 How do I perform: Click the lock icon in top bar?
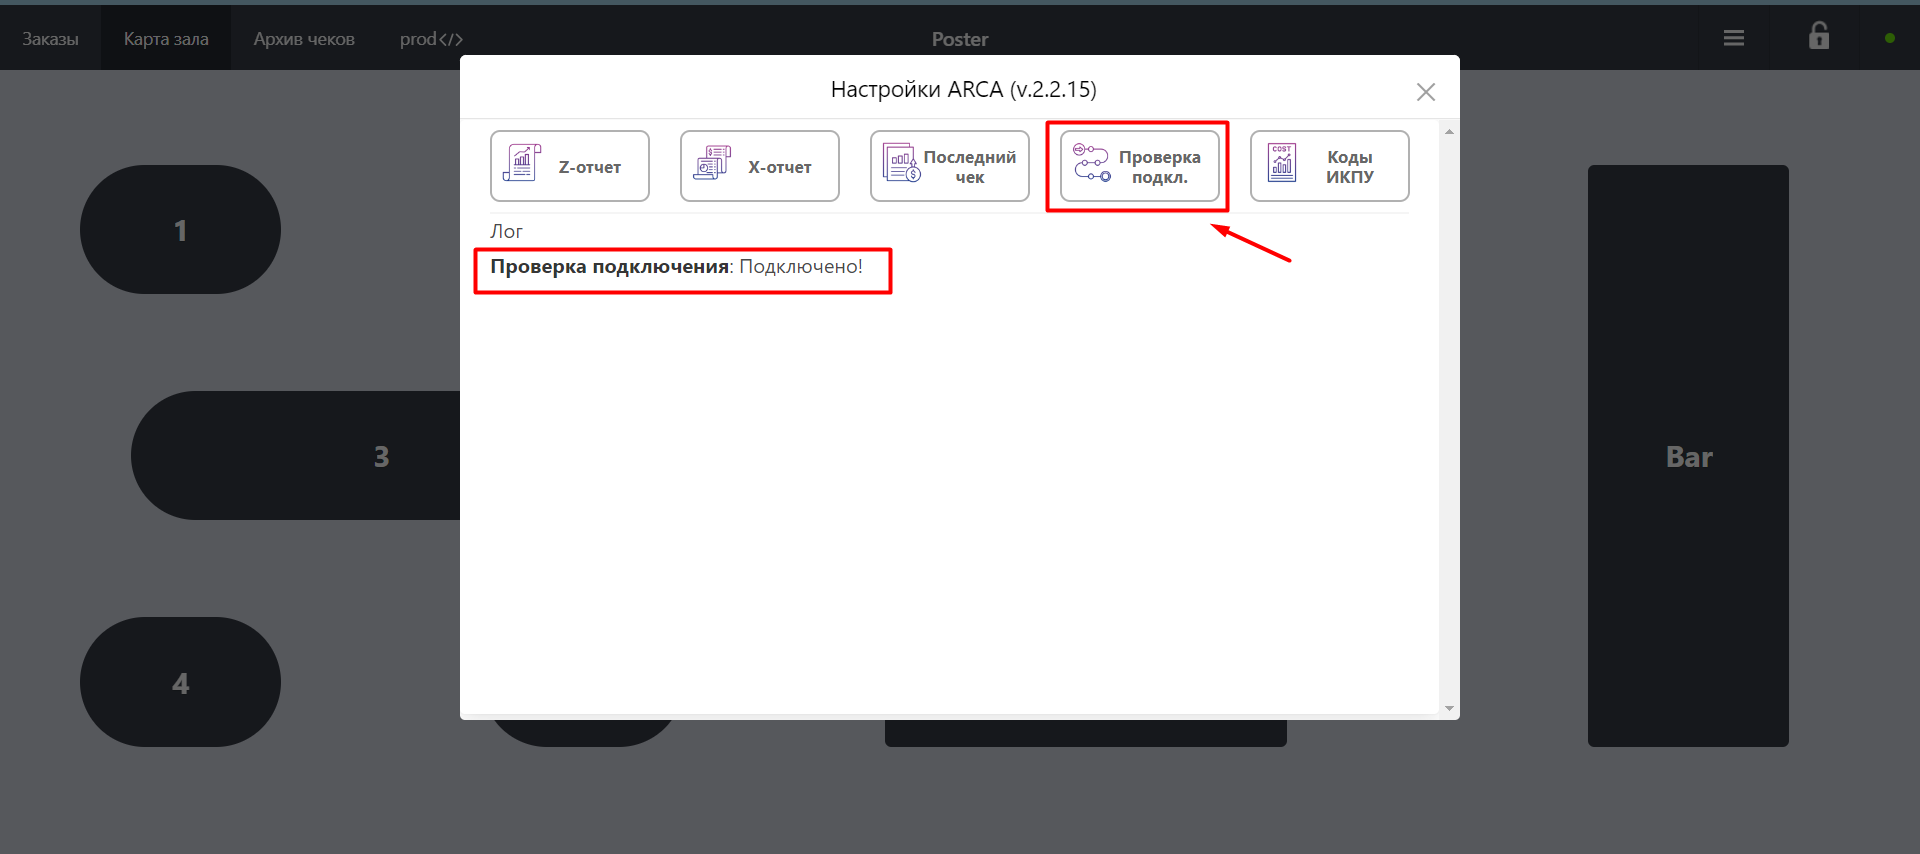coord(1819,36)
